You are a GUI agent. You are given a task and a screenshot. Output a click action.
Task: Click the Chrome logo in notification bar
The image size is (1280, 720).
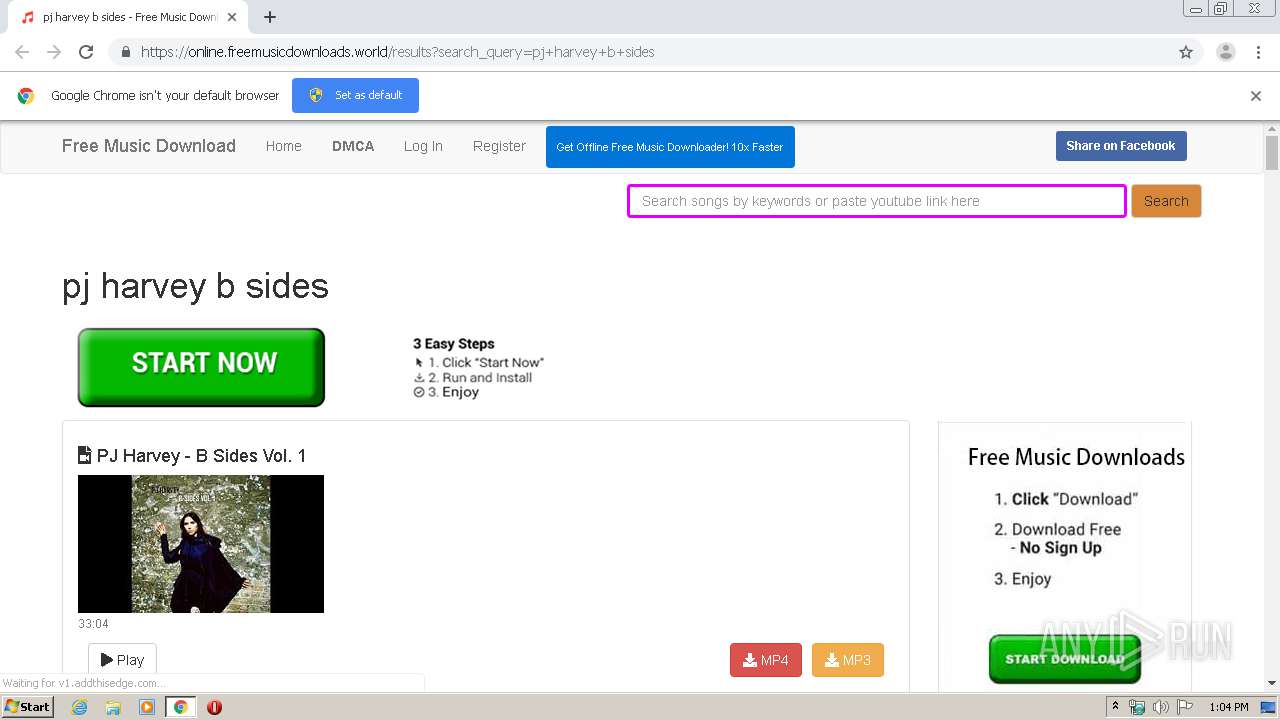26,96
